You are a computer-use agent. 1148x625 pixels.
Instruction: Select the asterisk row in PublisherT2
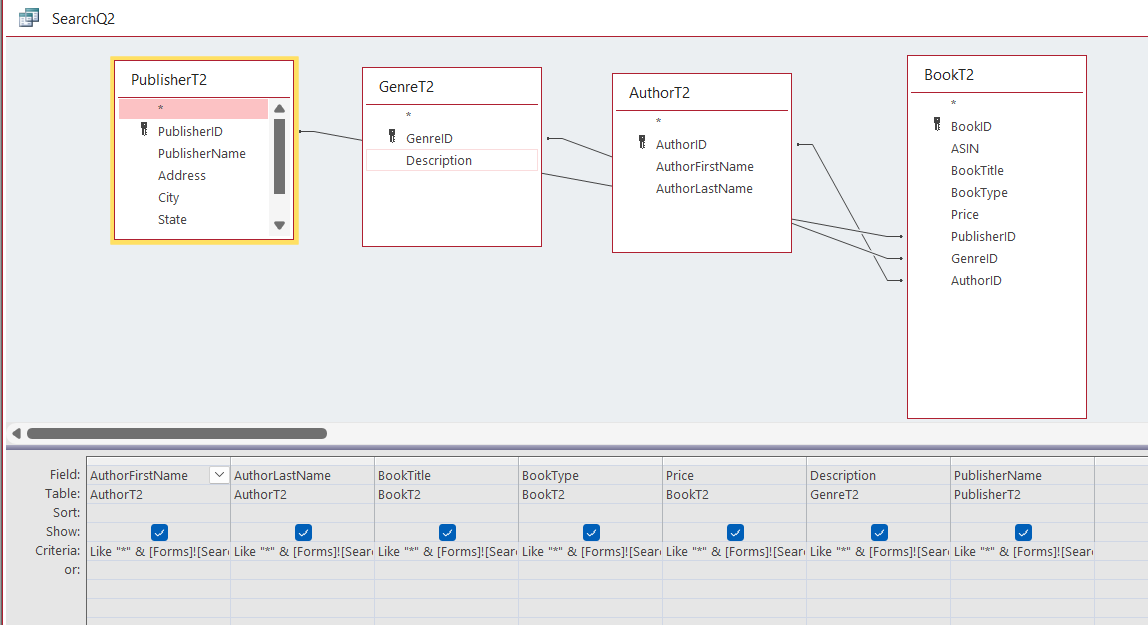click(193, 109)
